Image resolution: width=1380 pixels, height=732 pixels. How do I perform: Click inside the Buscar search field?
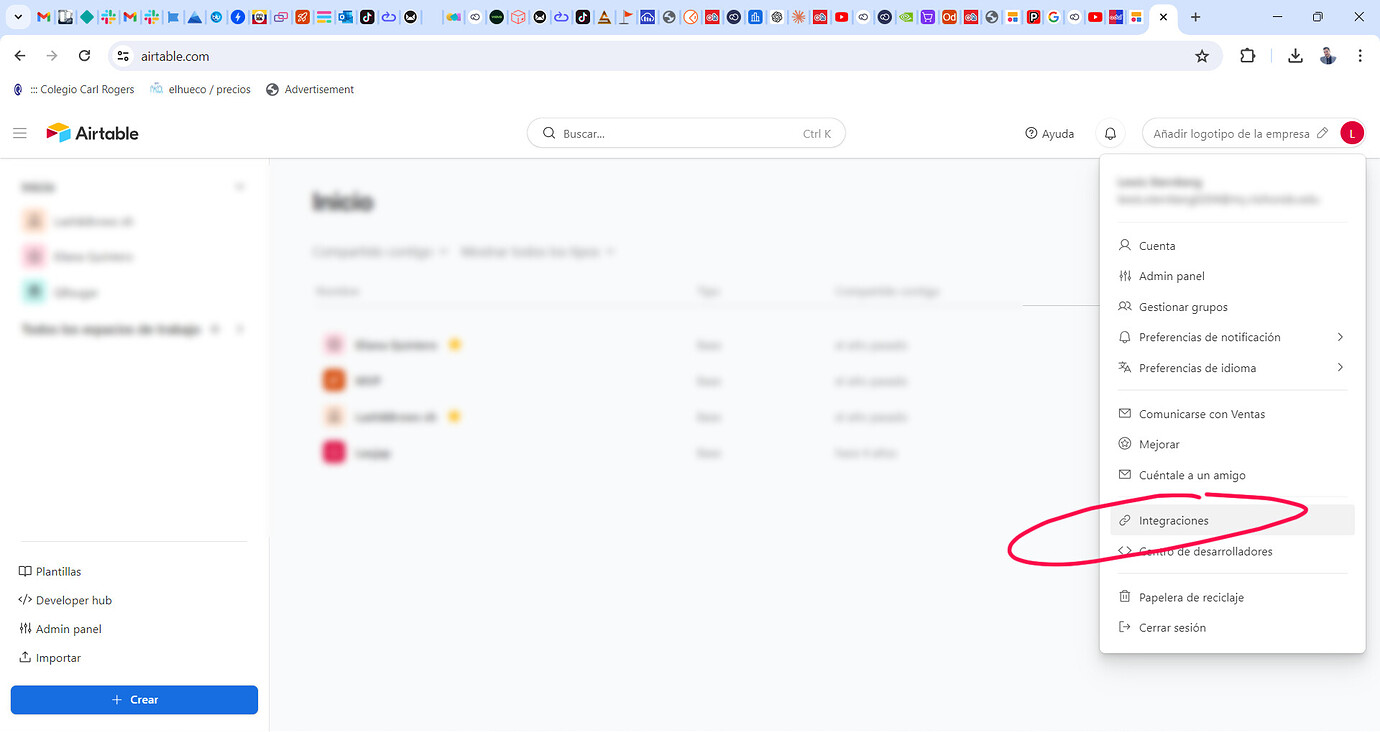pos(686,132)
